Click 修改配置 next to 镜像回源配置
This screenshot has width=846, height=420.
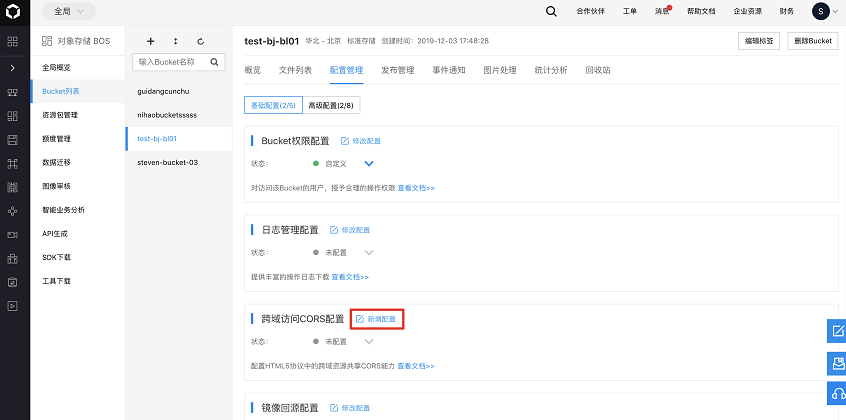click(356, 408)
